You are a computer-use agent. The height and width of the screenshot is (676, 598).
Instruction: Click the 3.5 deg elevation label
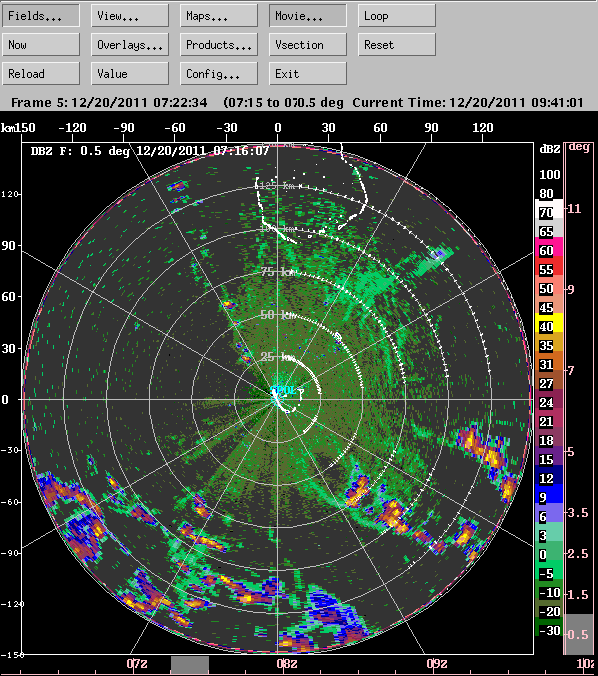tap(578, 513)
